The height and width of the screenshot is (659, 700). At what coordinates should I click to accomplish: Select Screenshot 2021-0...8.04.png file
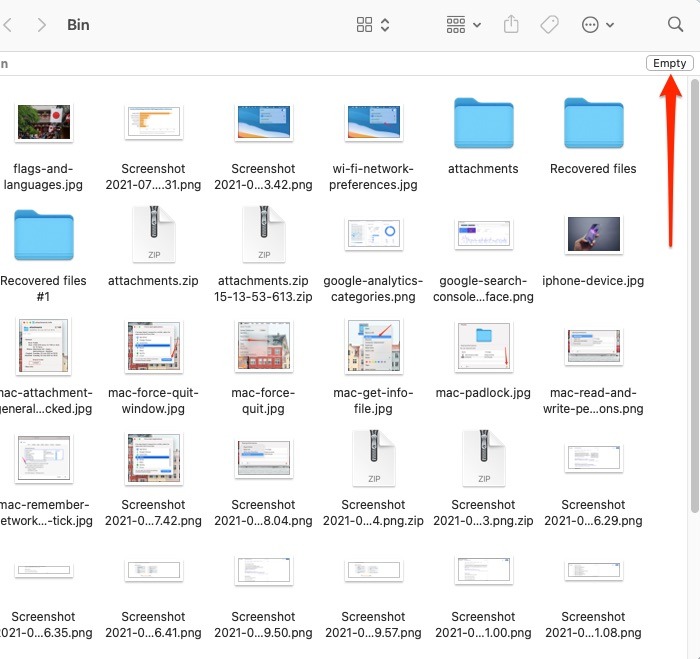pos(263,459)
